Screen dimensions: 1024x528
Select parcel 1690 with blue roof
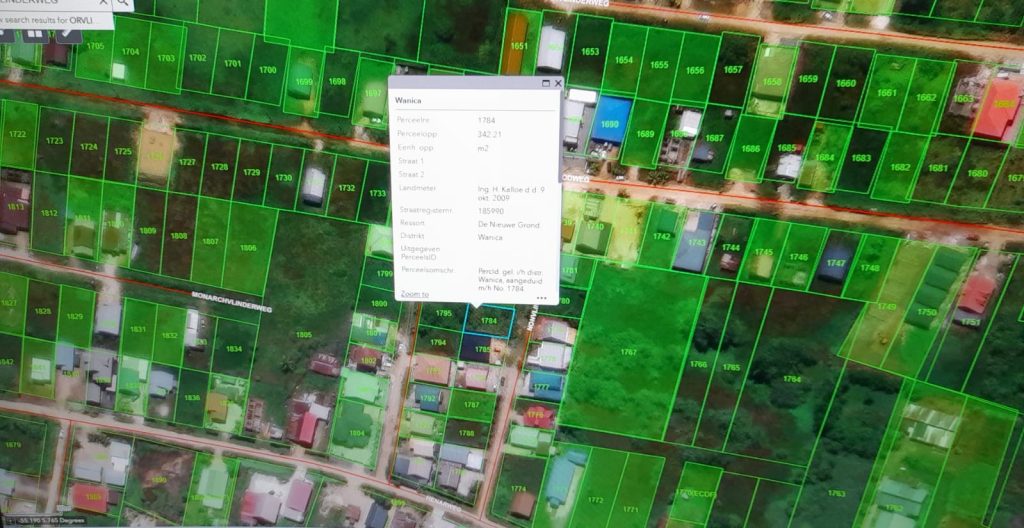pyautogui.click(x=610, y=123)
